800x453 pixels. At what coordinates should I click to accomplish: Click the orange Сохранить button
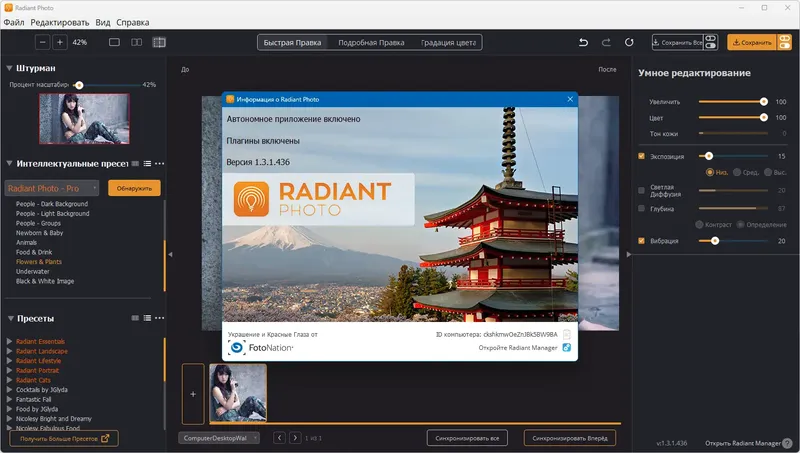752,42
